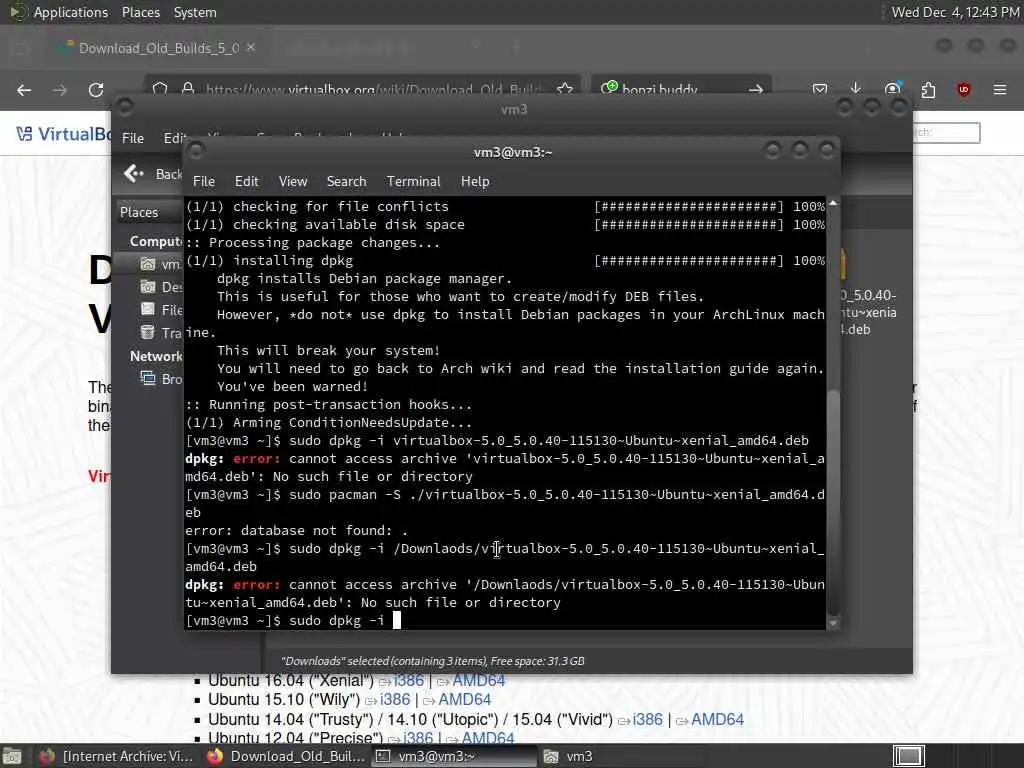Screen dimensions: 1024x768
Task: Click the terminal title vm3@vm3:~
Action: 513,152
